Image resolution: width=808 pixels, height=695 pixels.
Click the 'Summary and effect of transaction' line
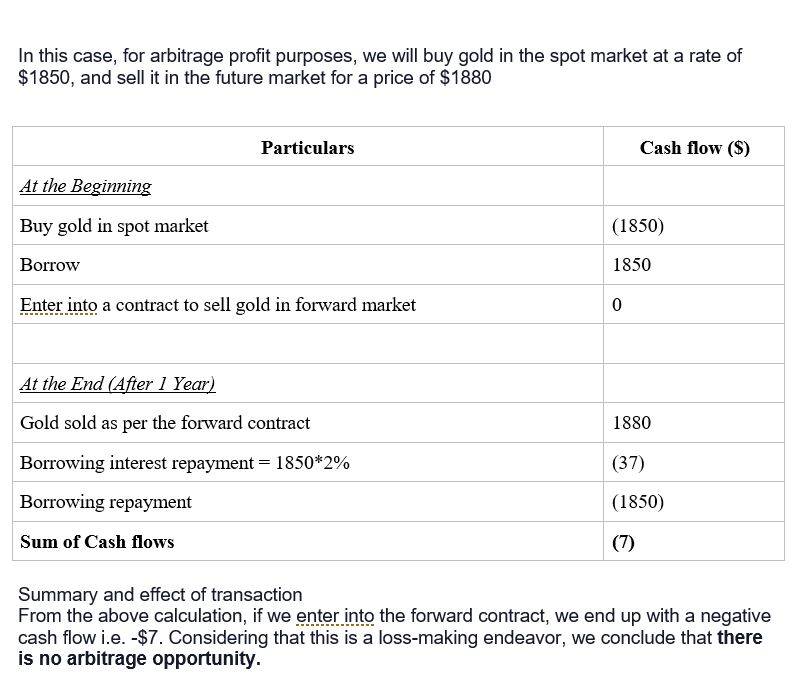click(160, 595)
